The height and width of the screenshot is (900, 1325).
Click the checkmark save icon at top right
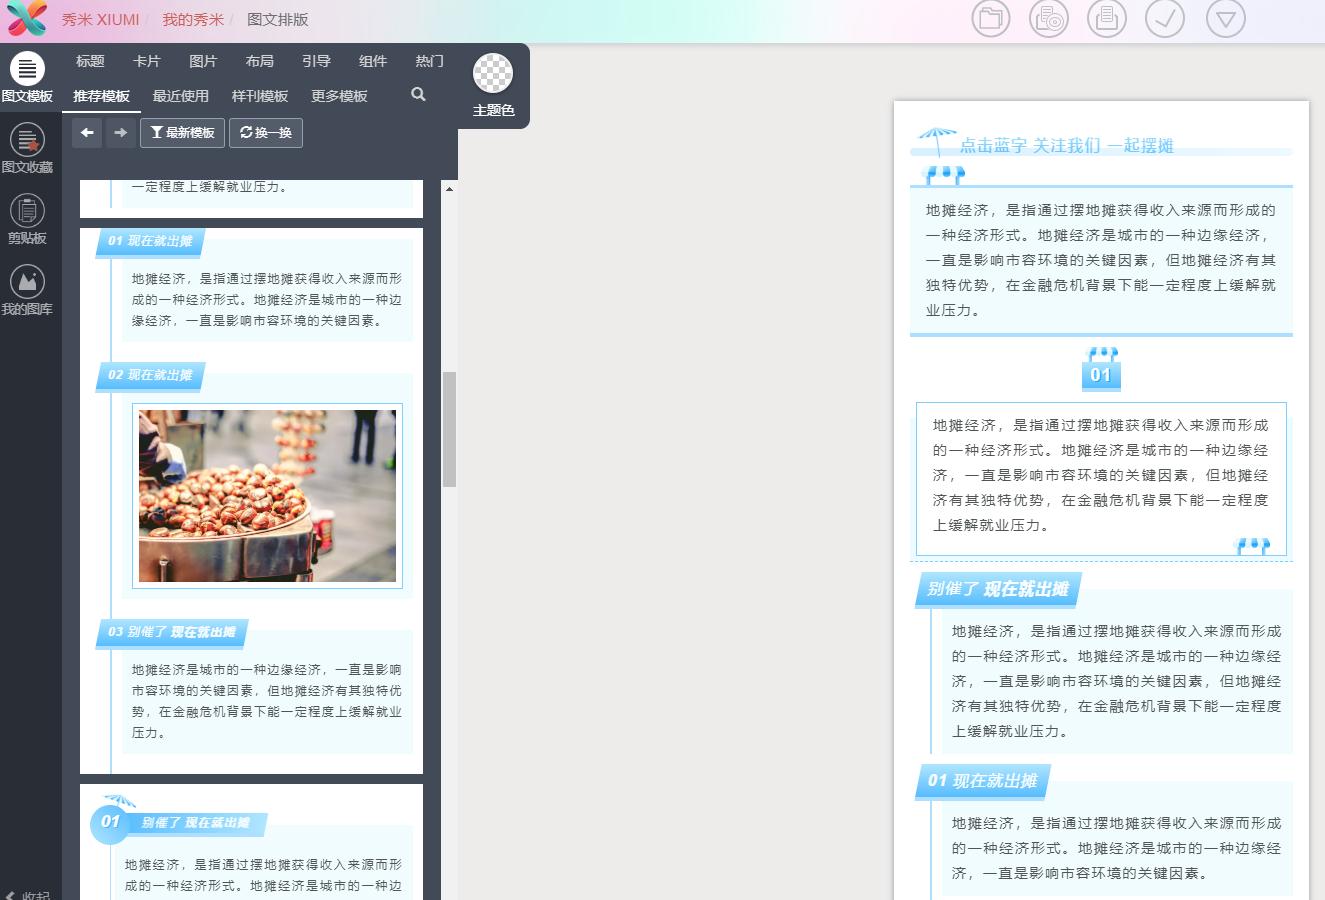point(1165,18)
